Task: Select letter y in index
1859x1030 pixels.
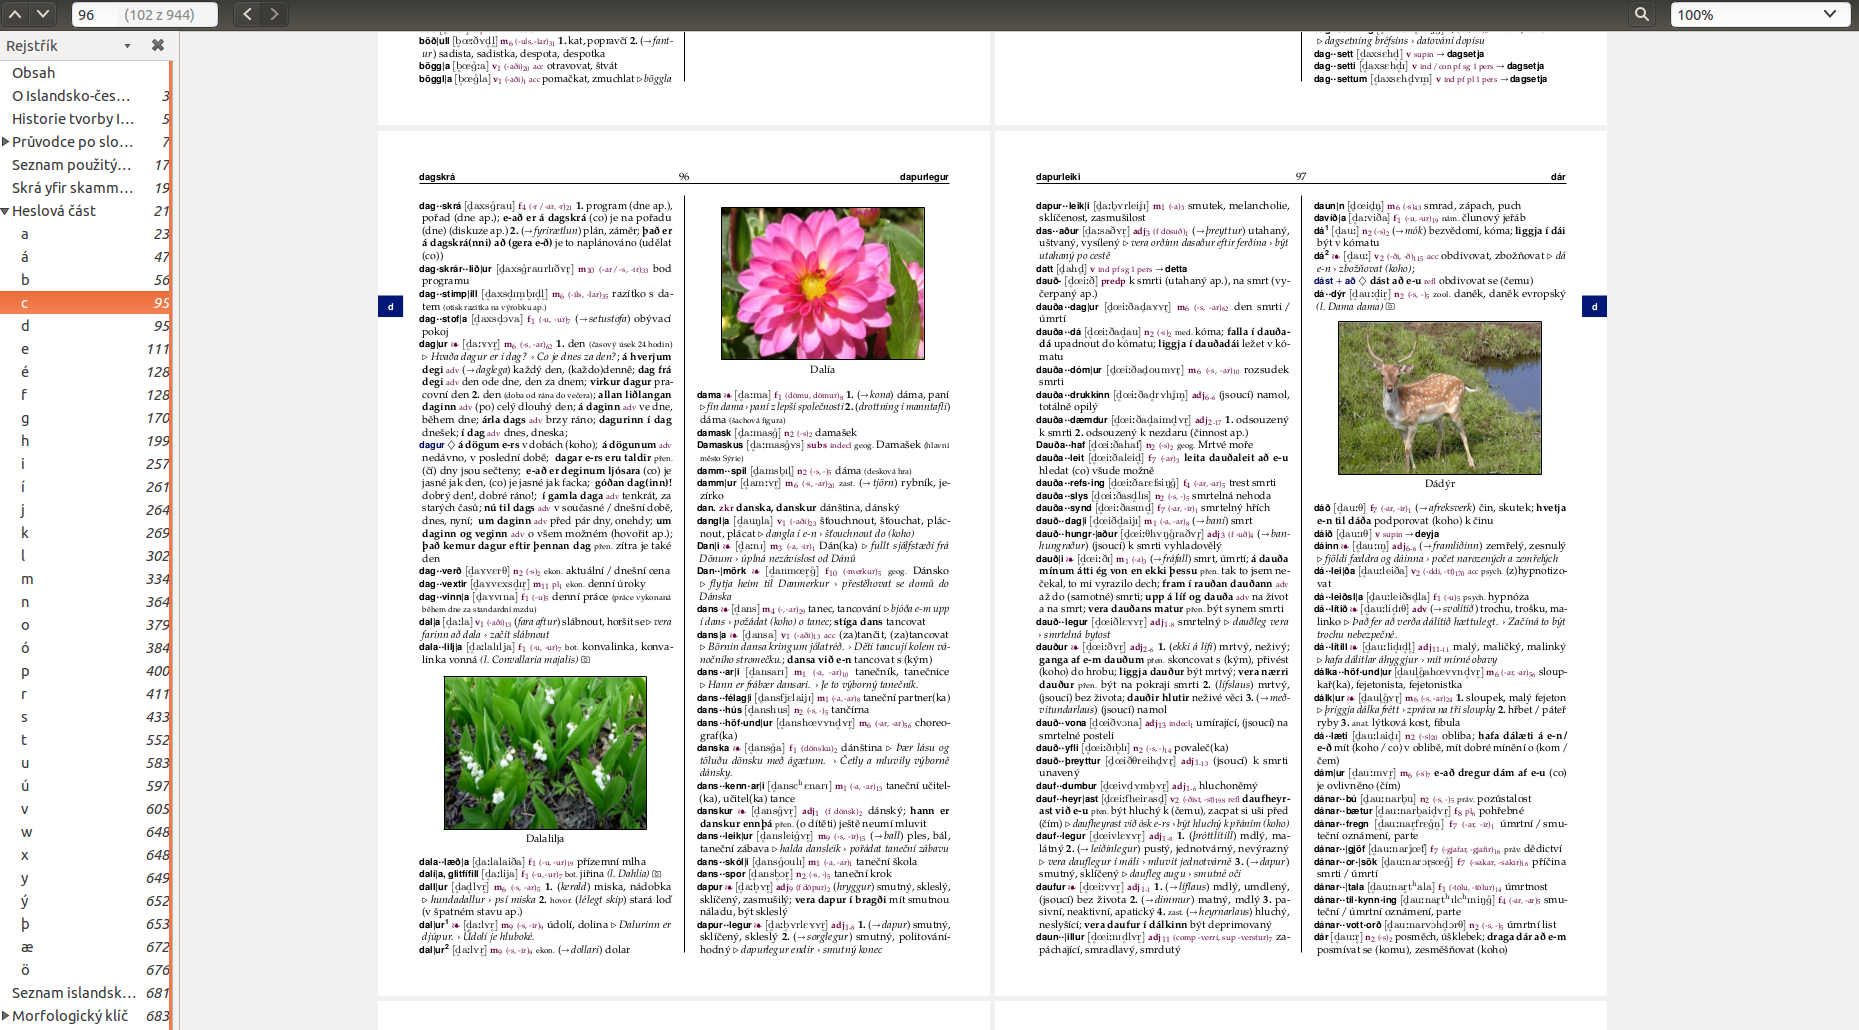Action: point(85,878)
